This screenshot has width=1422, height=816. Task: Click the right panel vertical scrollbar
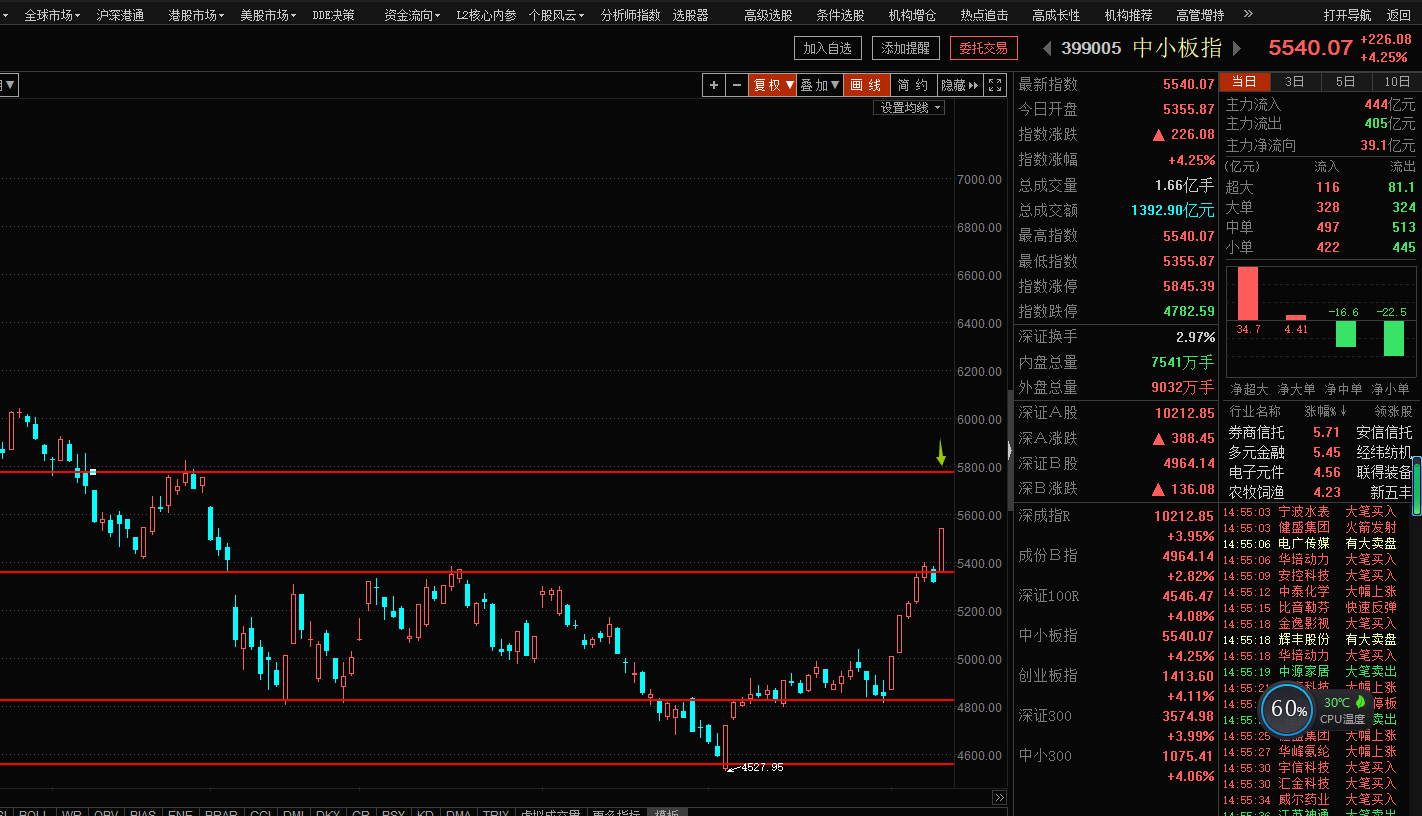tap(1416, 485)
